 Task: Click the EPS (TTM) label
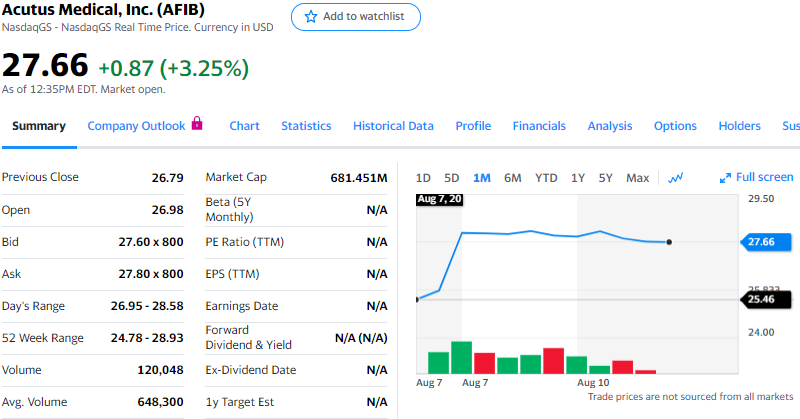(x=232, y=274)
